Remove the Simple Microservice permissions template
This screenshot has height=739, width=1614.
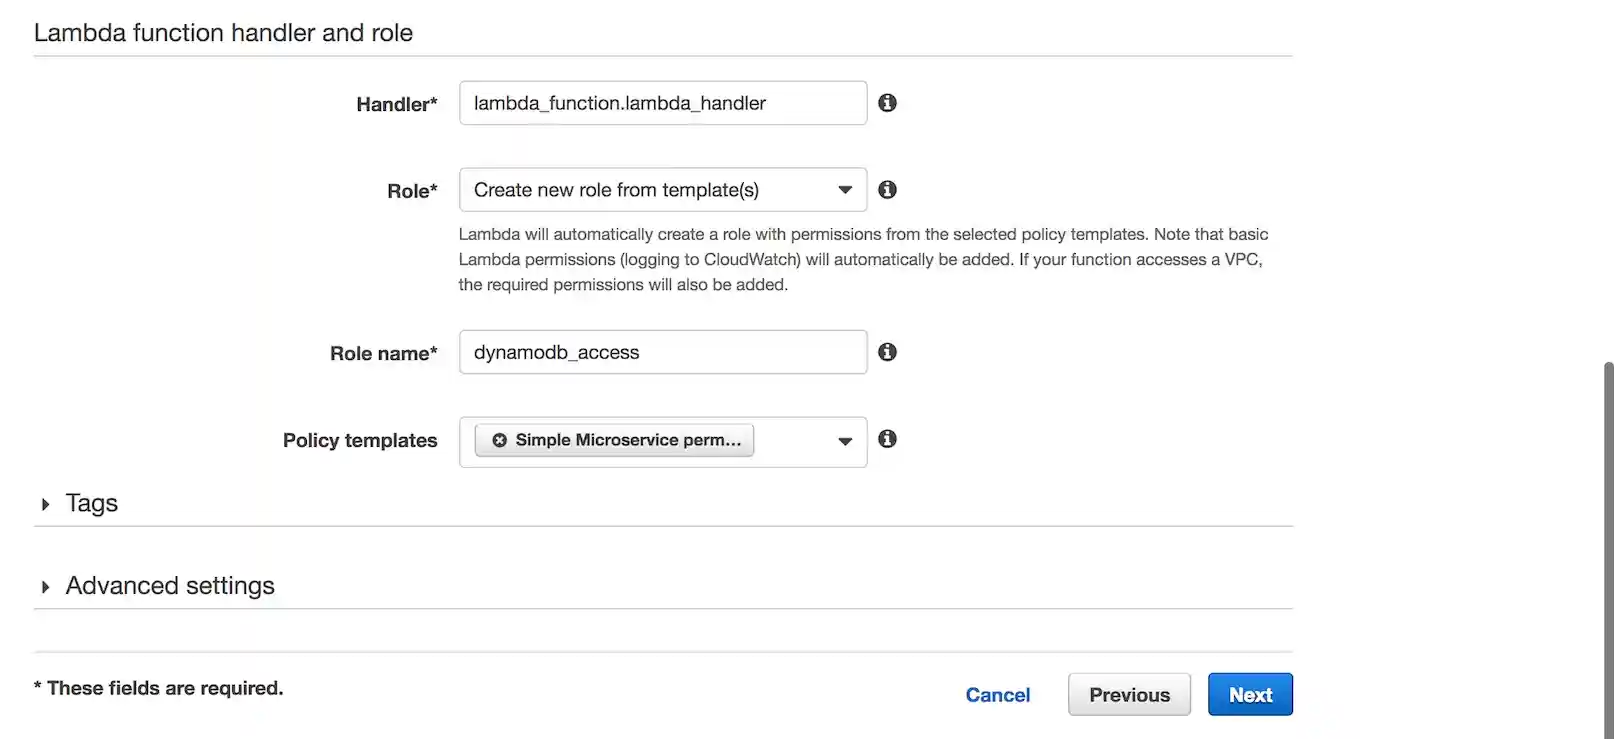[499, 439]
